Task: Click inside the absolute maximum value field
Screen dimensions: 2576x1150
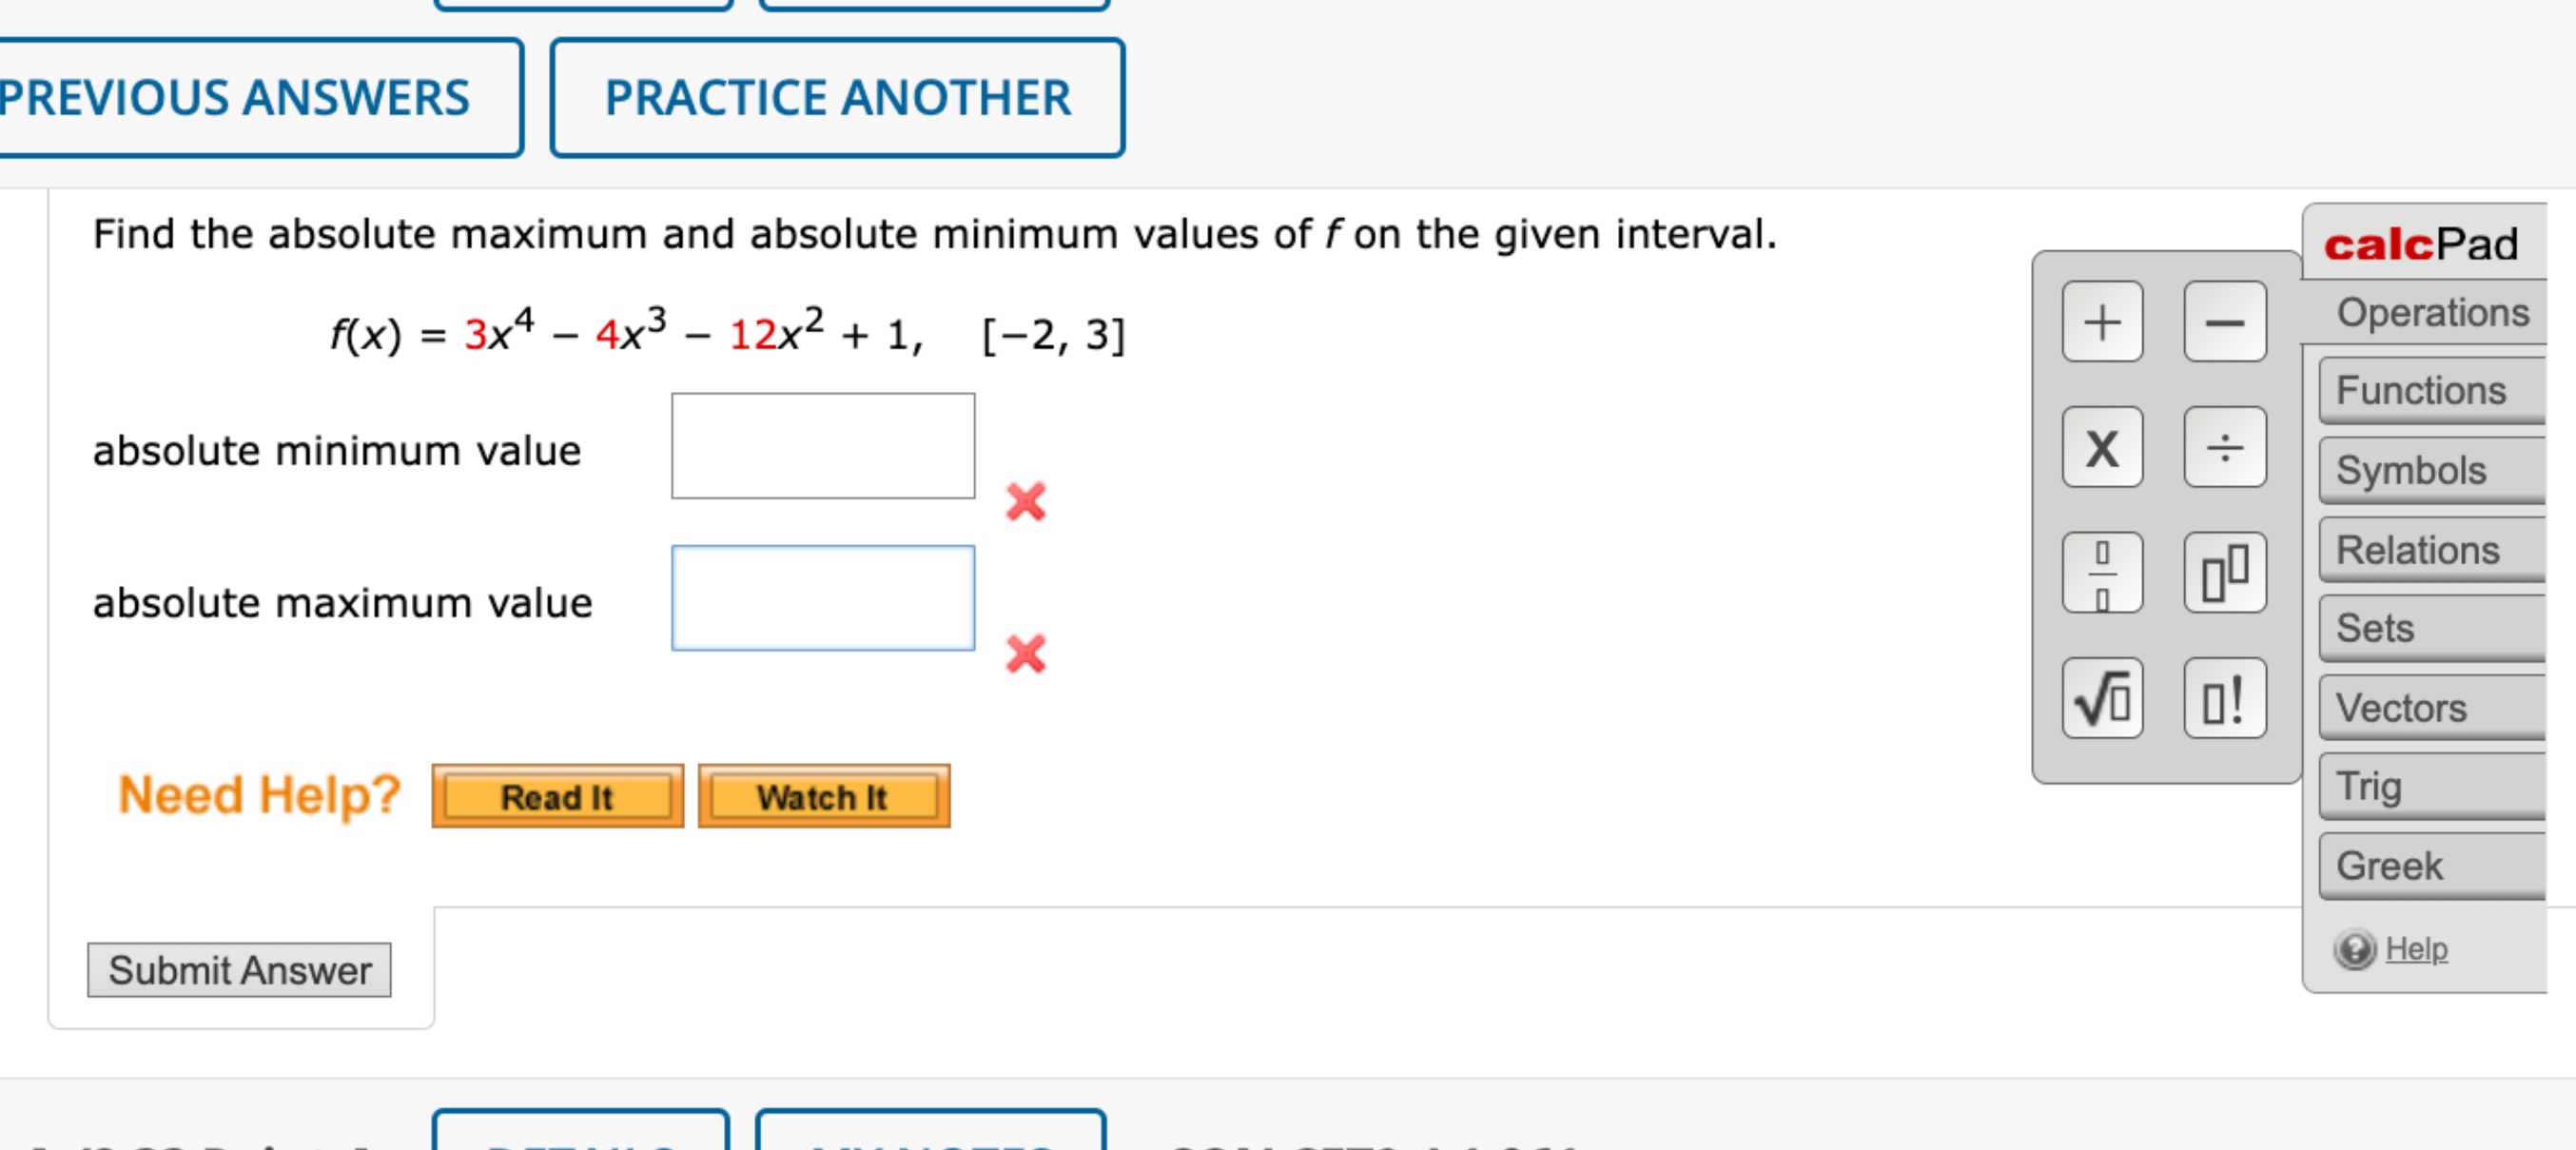Action: click(x=824, y=597)
